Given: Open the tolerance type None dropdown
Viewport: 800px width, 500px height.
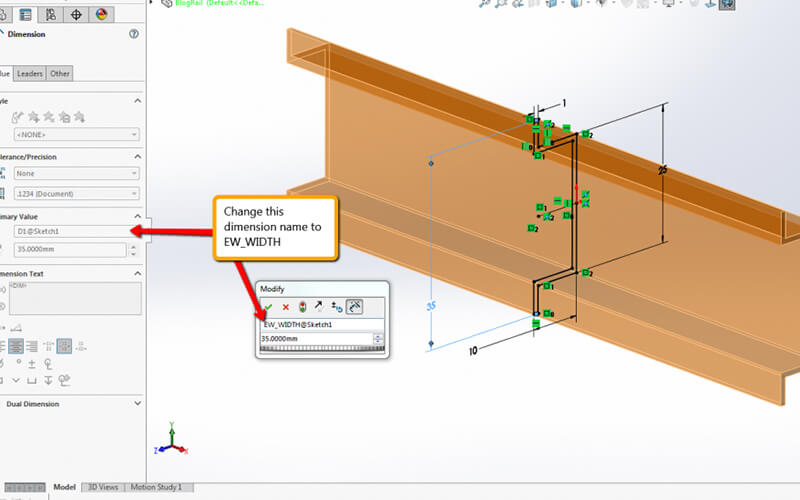Looking at the screenshot, I should coord(77,173).
